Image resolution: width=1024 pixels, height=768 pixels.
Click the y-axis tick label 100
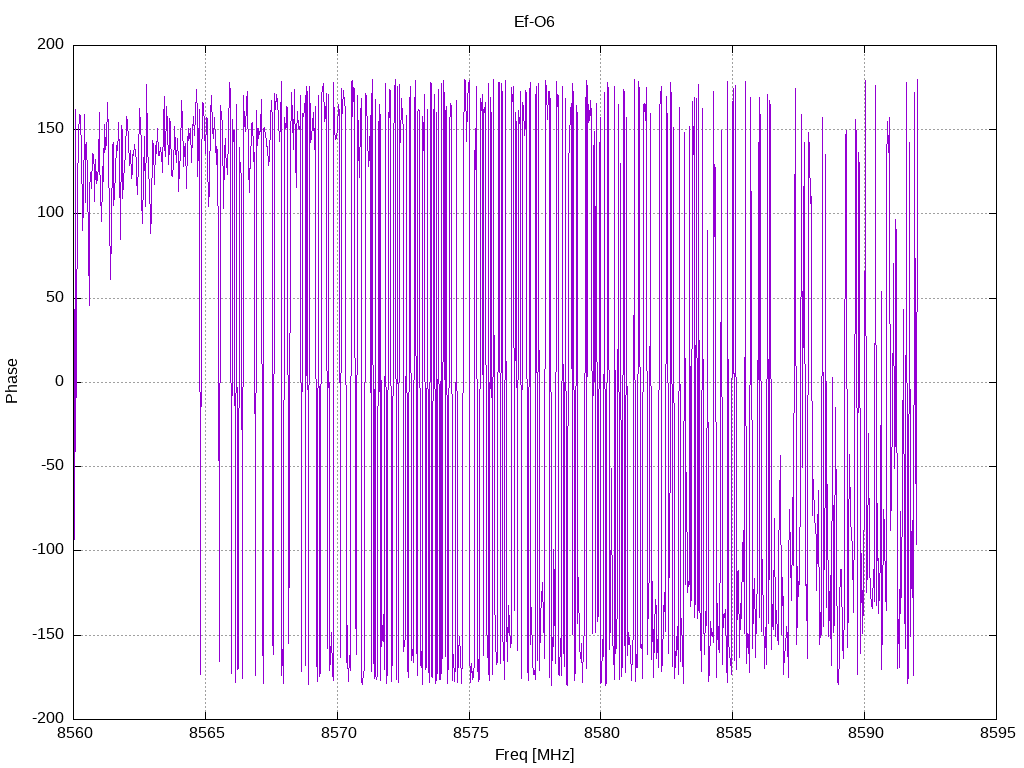point(51,213)
